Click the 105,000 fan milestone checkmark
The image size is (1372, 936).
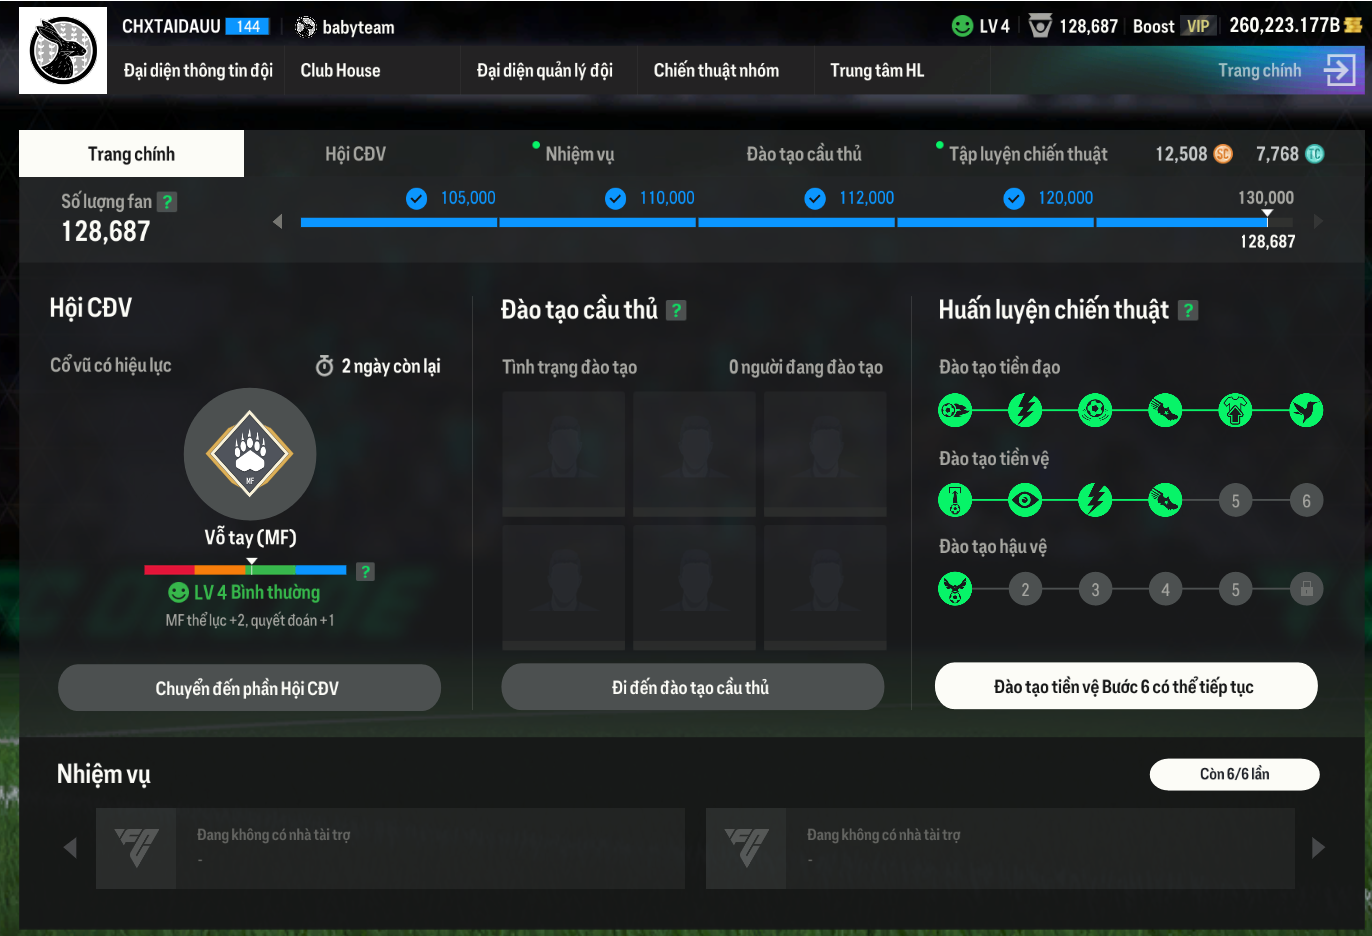[x=416, y=198]
